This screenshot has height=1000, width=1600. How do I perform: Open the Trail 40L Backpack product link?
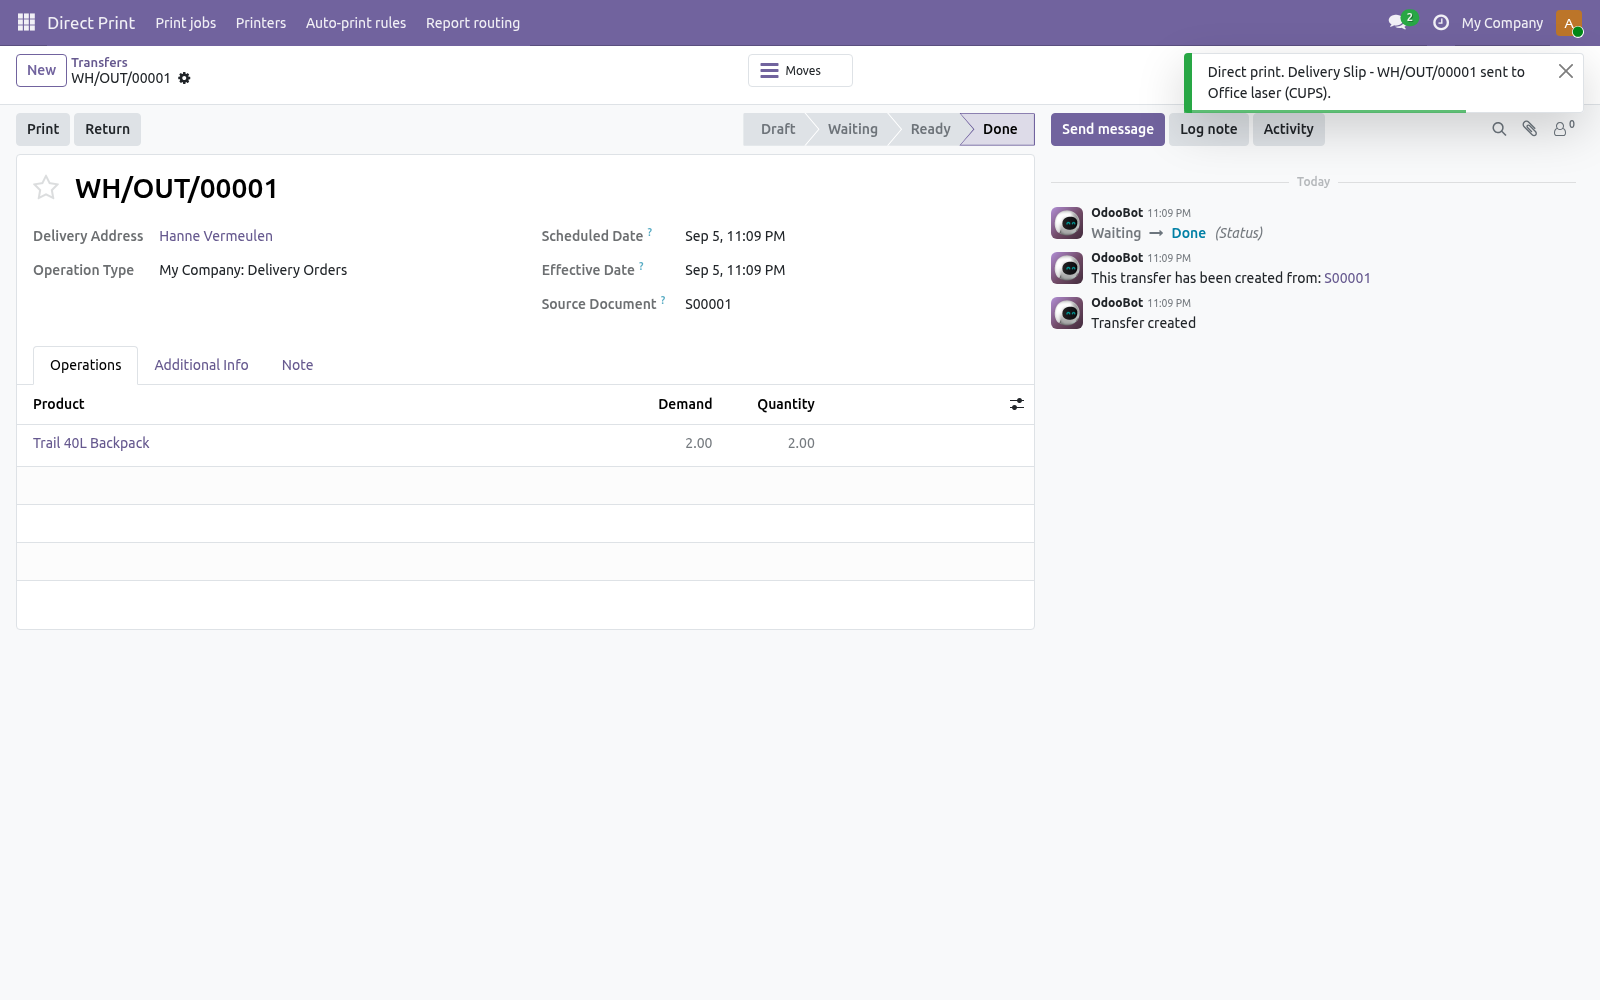click(x=91, y=443)
